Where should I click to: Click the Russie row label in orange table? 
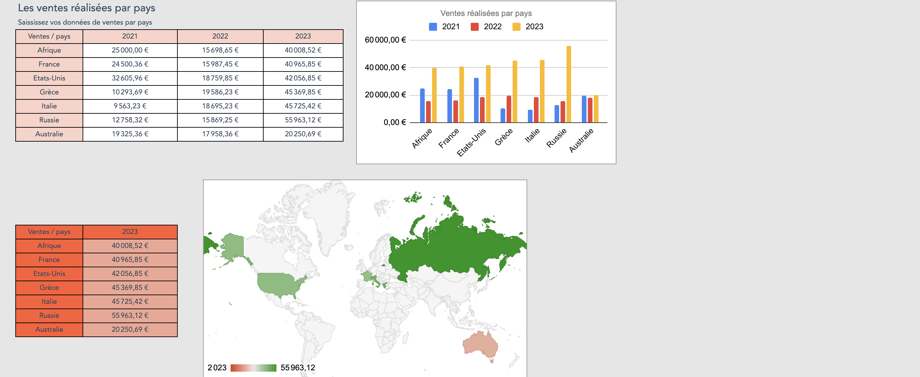(x=49, y=315)
